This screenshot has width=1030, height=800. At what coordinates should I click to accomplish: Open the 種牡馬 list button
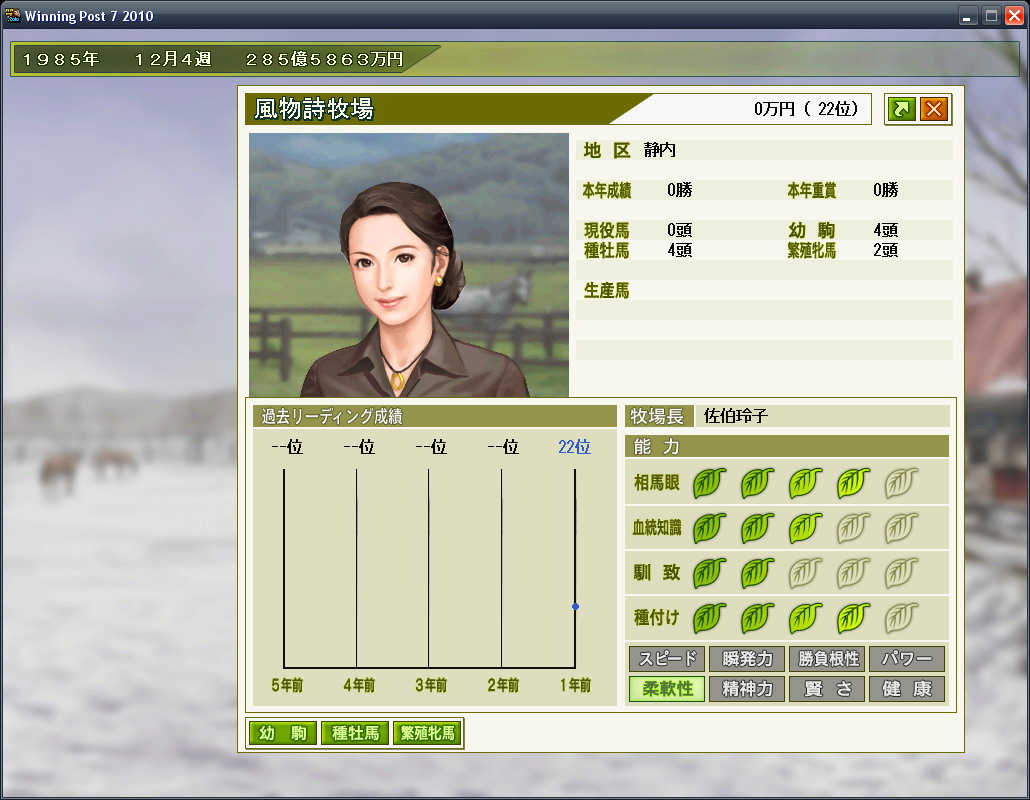tap(355, 733)
